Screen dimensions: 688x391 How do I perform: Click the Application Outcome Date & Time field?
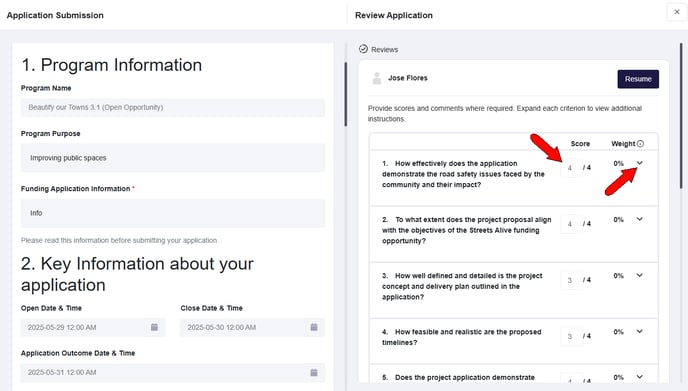(x=173, y=373)
